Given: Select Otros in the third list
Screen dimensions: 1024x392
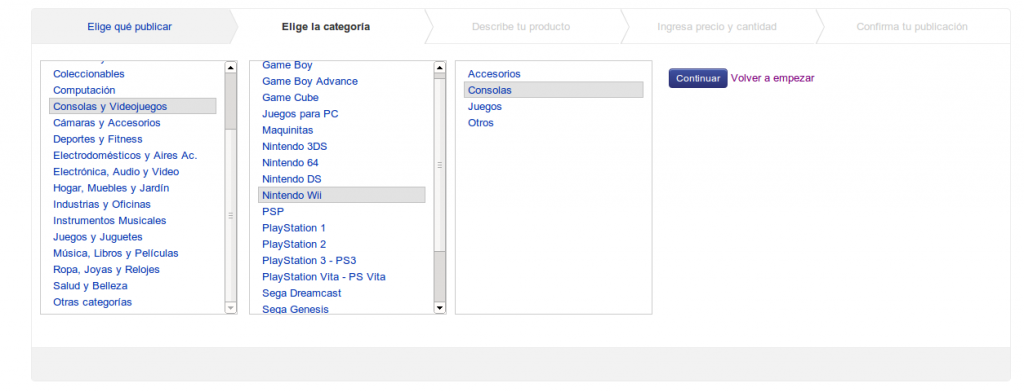Looking at the screenshot, I should 481,123.
